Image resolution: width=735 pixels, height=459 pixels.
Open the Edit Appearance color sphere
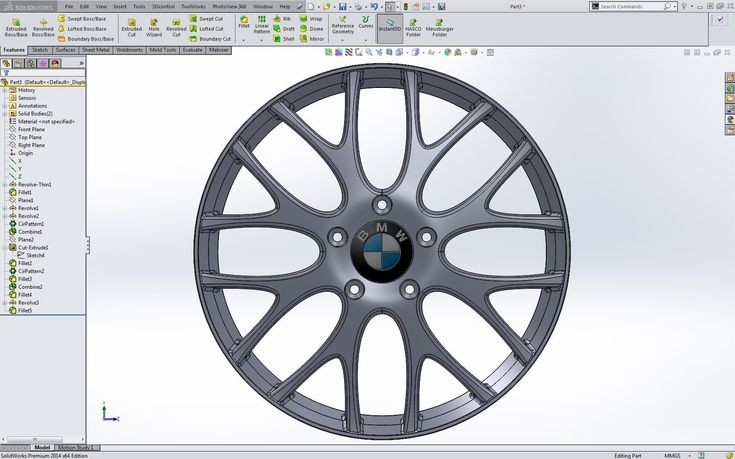click(x=447, y=53)
